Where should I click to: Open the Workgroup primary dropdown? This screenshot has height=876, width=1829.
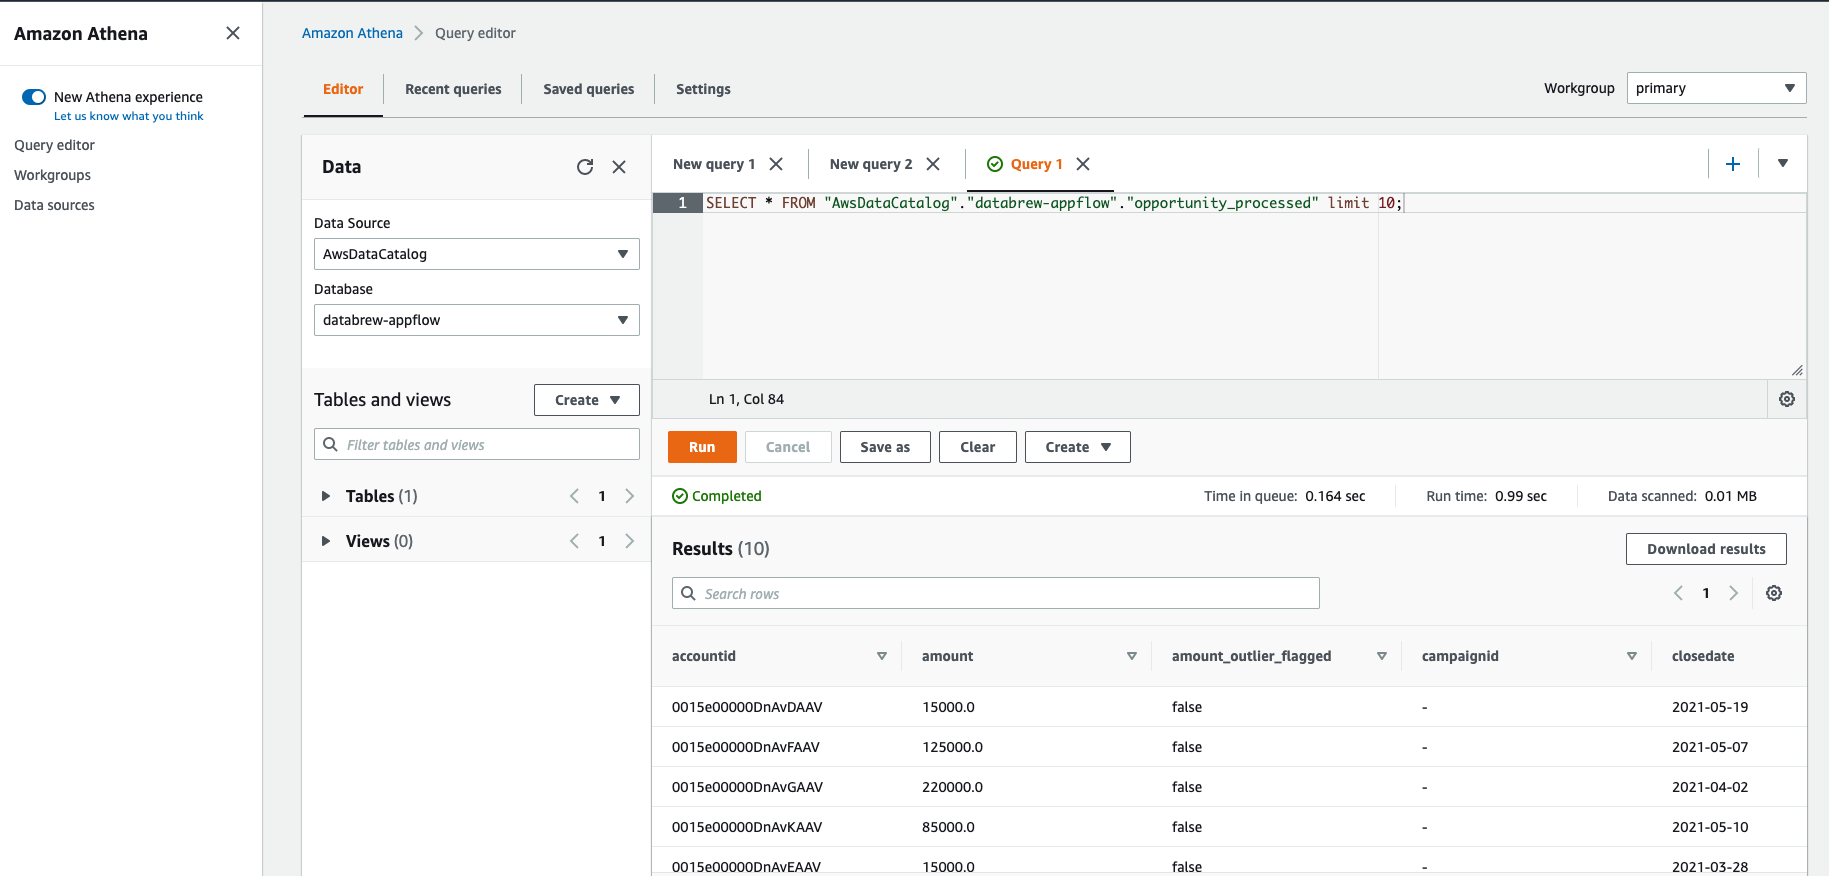(x=1716, y=88)
